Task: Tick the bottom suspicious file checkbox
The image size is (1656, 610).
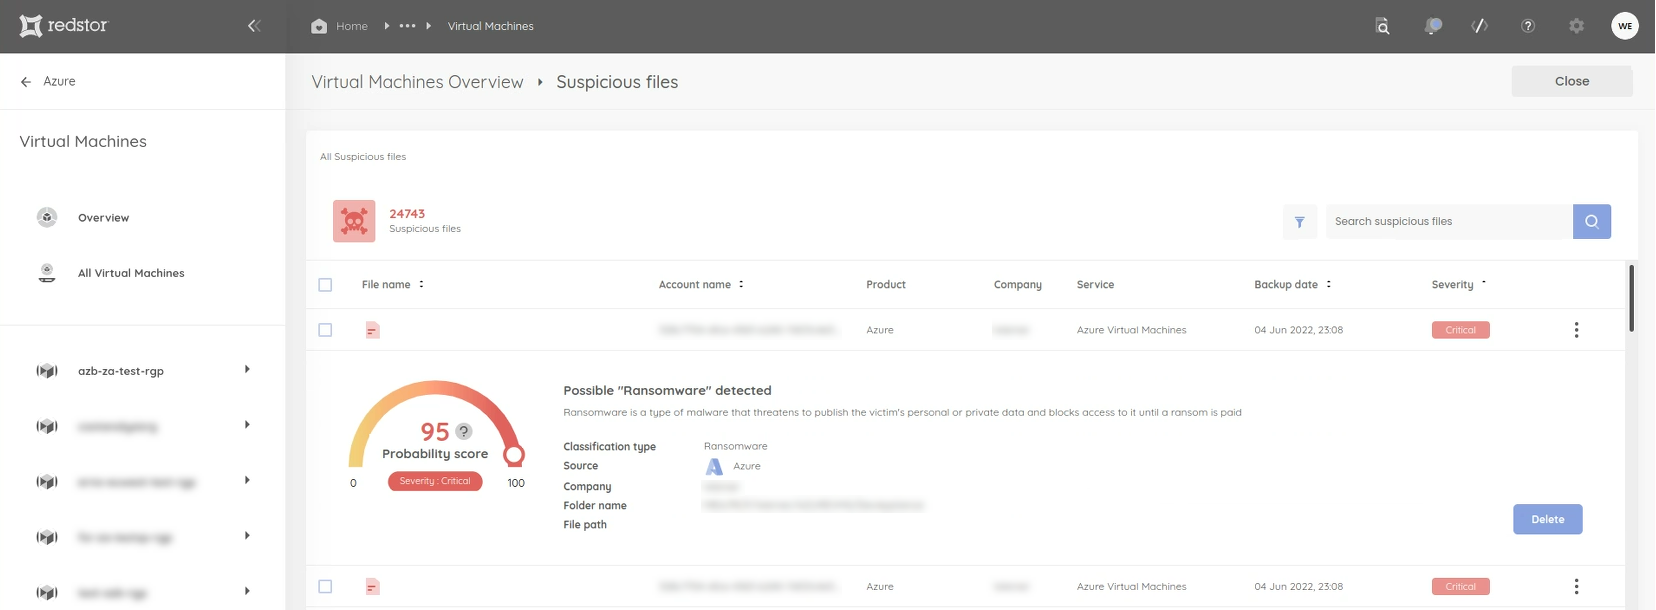Action: 325,587
